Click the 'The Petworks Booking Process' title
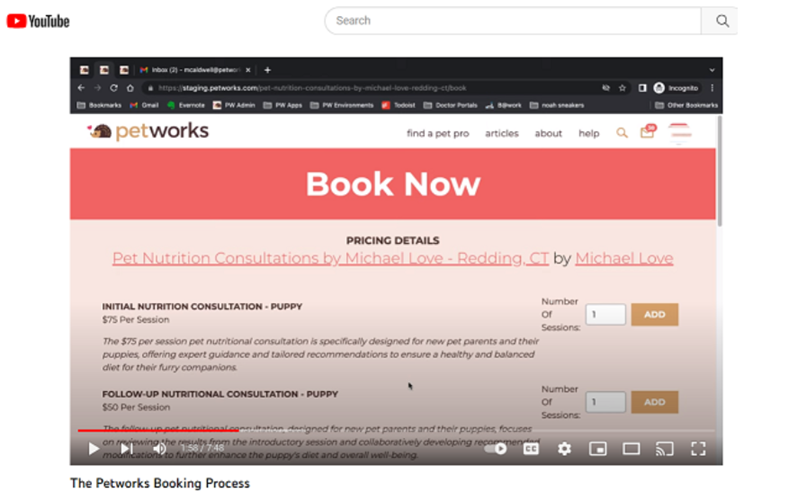The width and height of the screenshot is (788, 501). 160,483
